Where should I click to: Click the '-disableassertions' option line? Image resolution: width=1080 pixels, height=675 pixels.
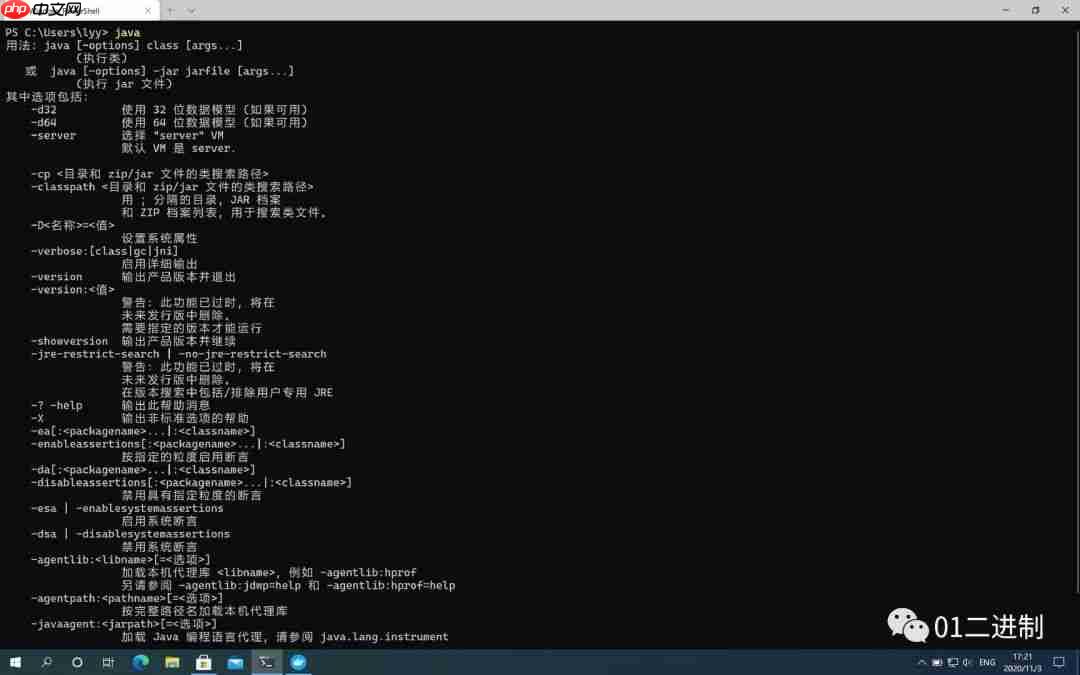(x=191, y=483)
